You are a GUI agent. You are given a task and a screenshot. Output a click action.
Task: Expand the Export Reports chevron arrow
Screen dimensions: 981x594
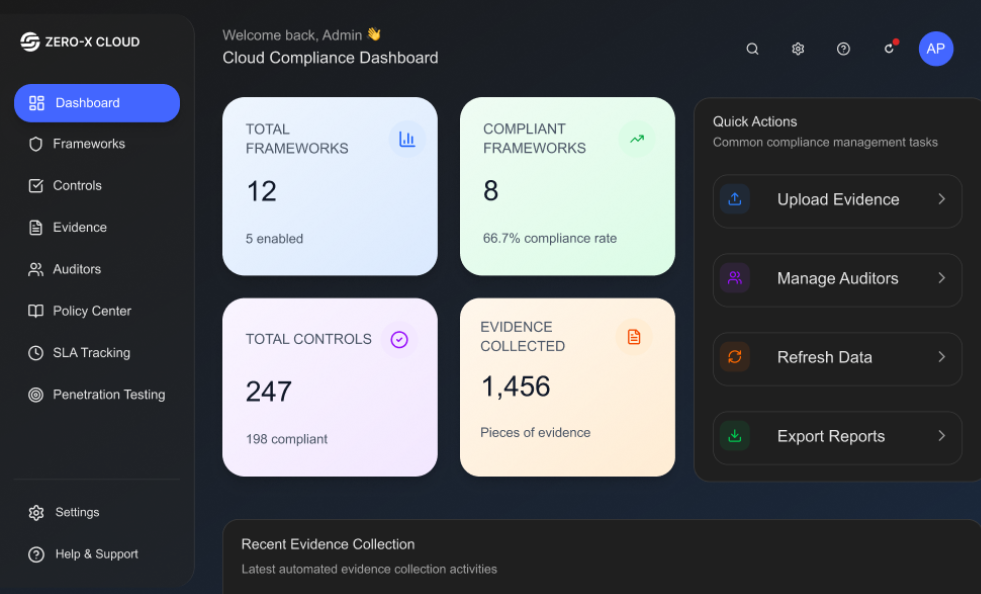941,436
